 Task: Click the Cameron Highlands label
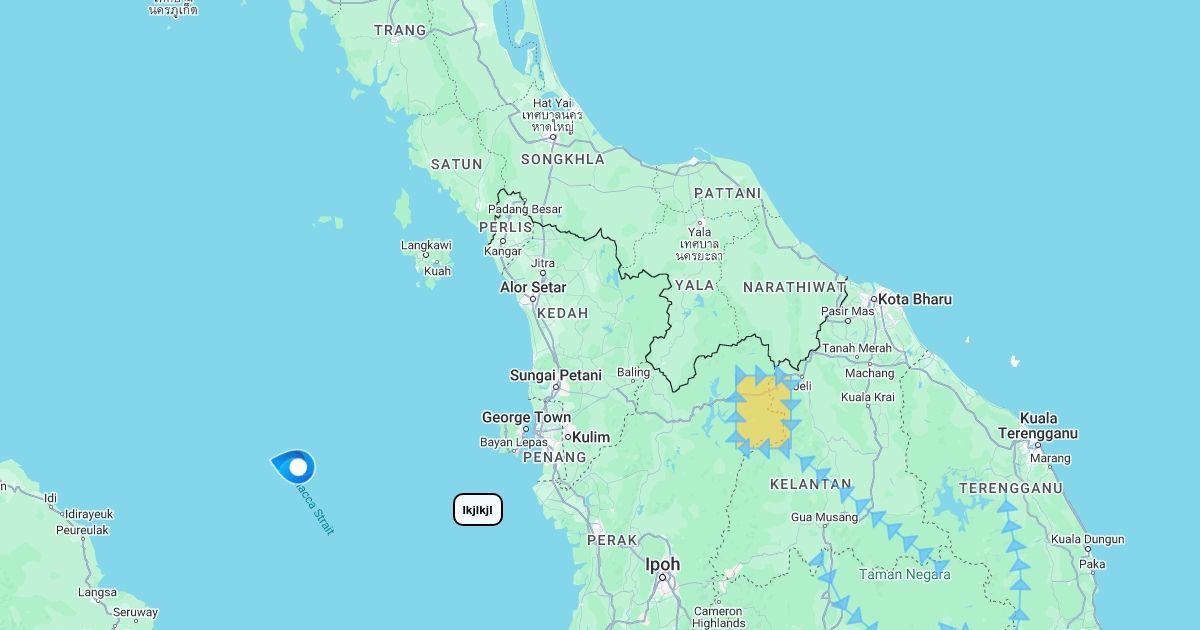click(x=718, y=617)
